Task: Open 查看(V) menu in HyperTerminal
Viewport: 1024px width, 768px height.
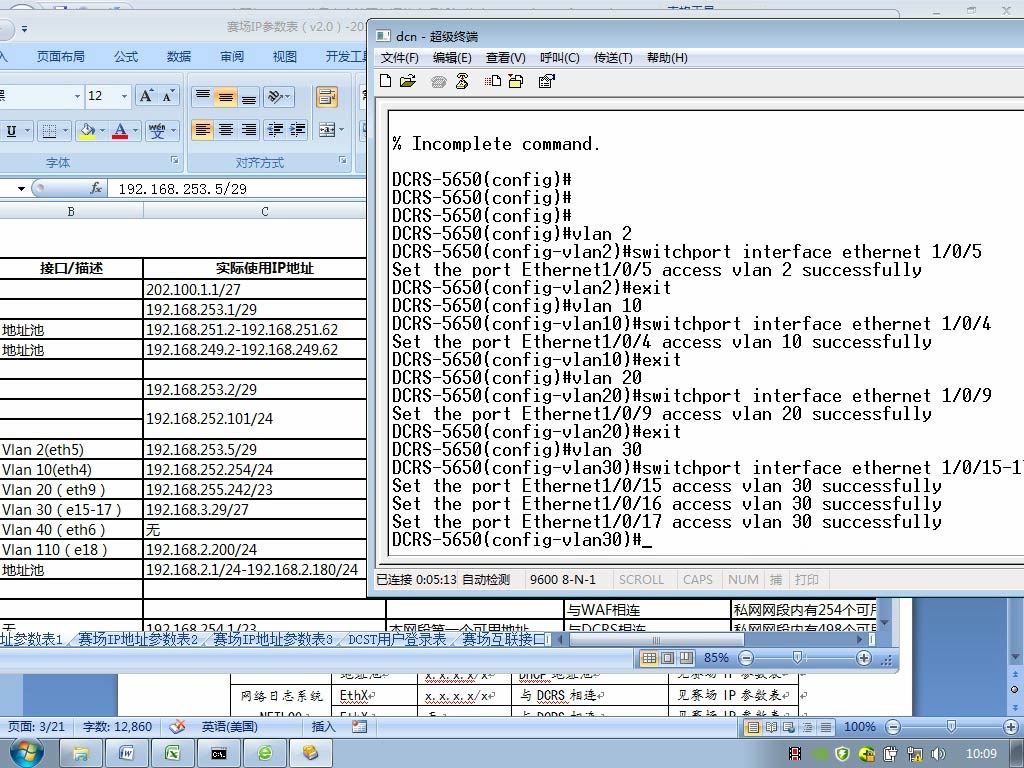Action: point(505,57)
